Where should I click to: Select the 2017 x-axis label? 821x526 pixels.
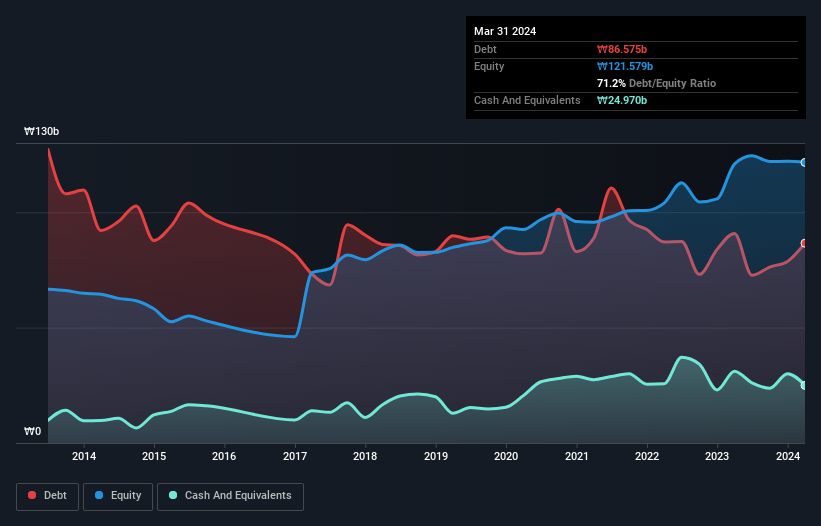click(x=295, y=456)
